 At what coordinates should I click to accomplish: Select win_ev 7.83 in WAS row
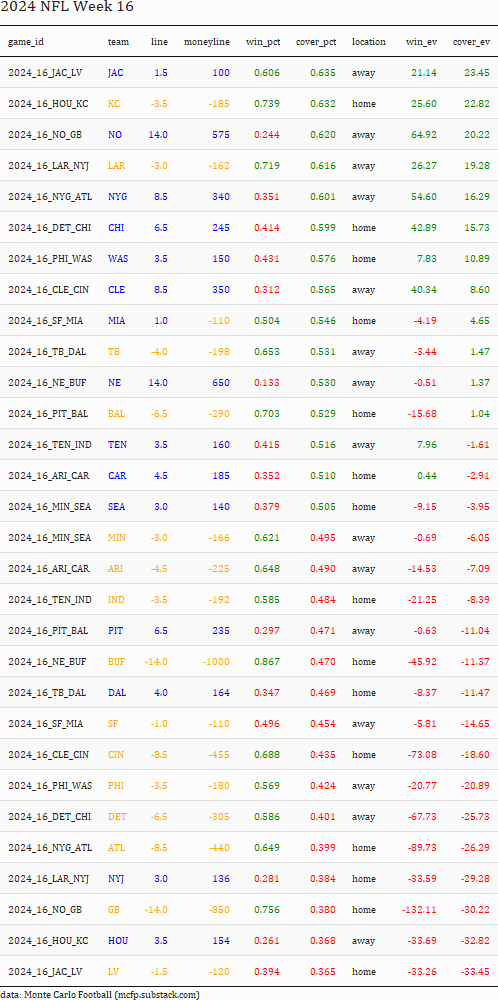(x=426, y=259)
